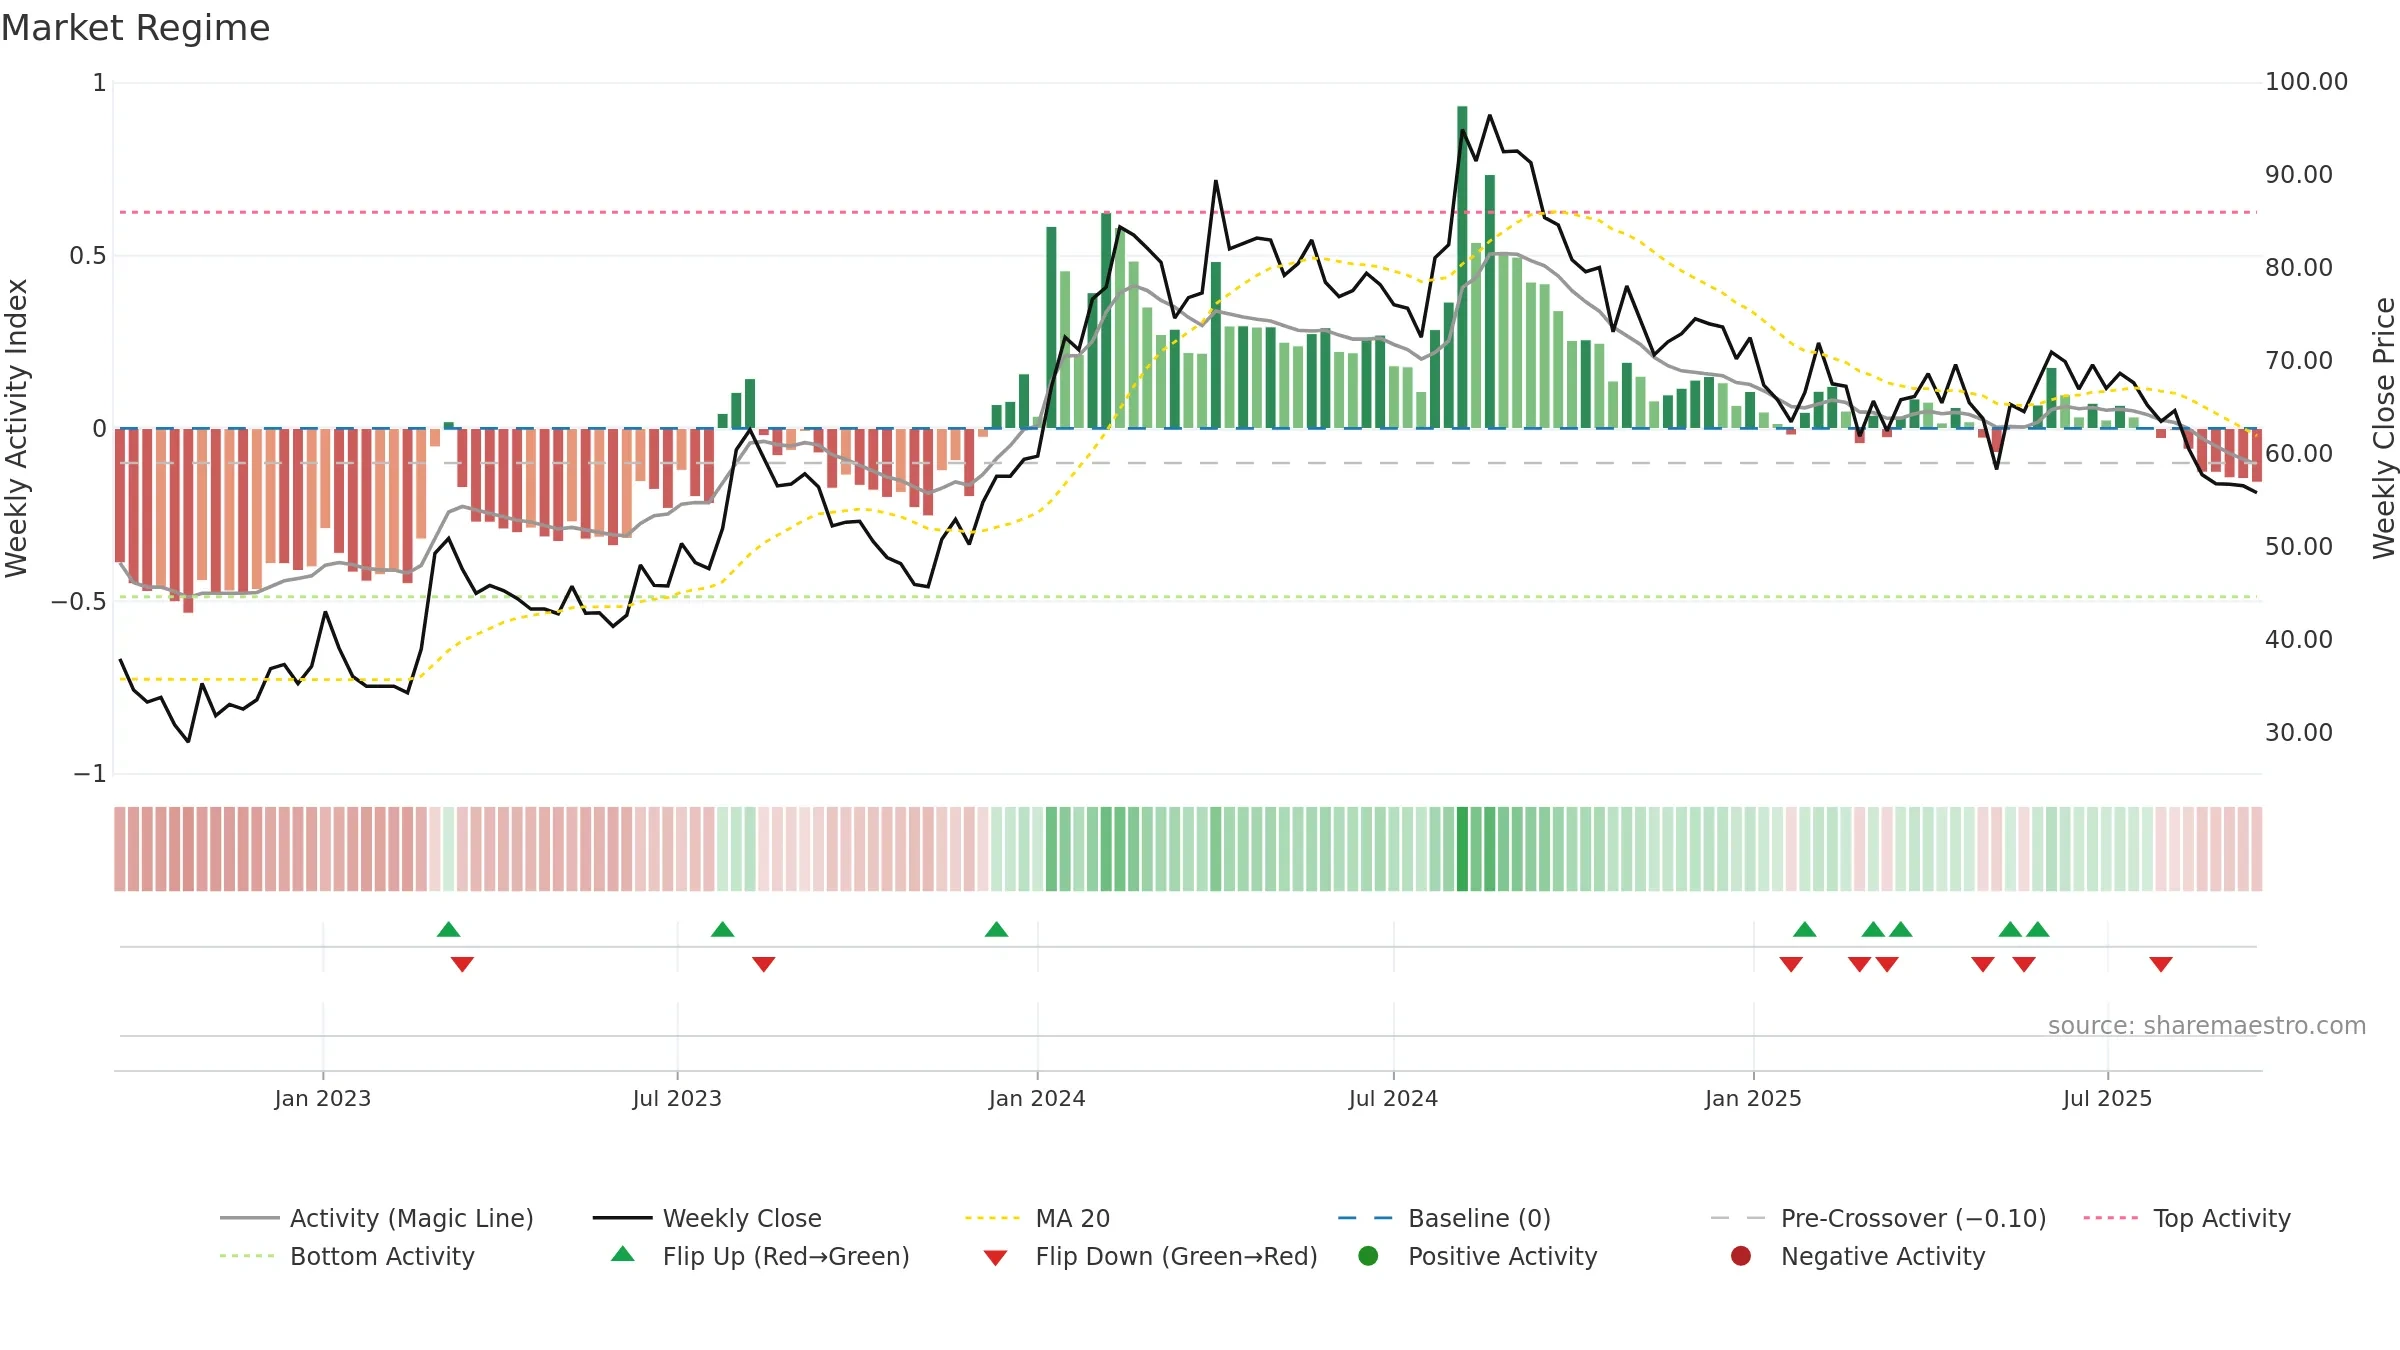
Task: Click the Market Regime chart title
Action: (135, 28)
